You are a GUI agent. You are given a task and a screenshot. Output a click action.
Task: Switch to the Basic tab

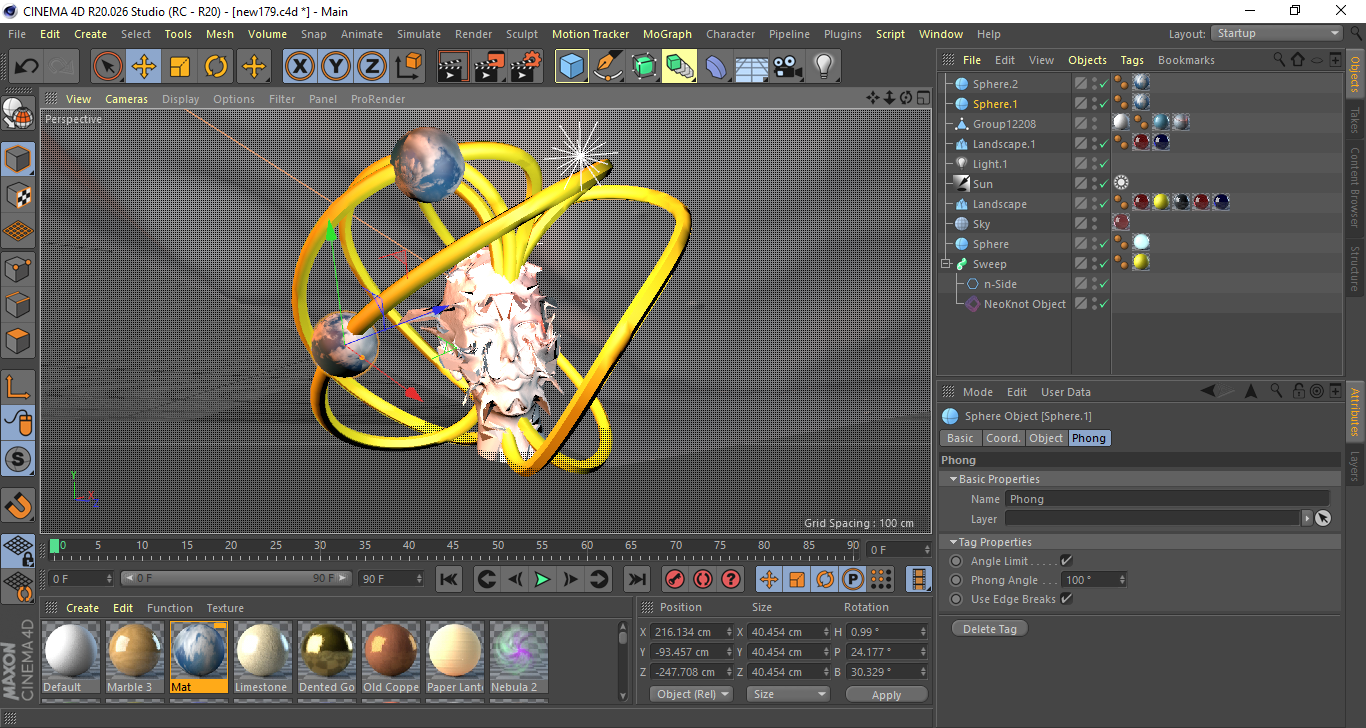click(960, 438)
